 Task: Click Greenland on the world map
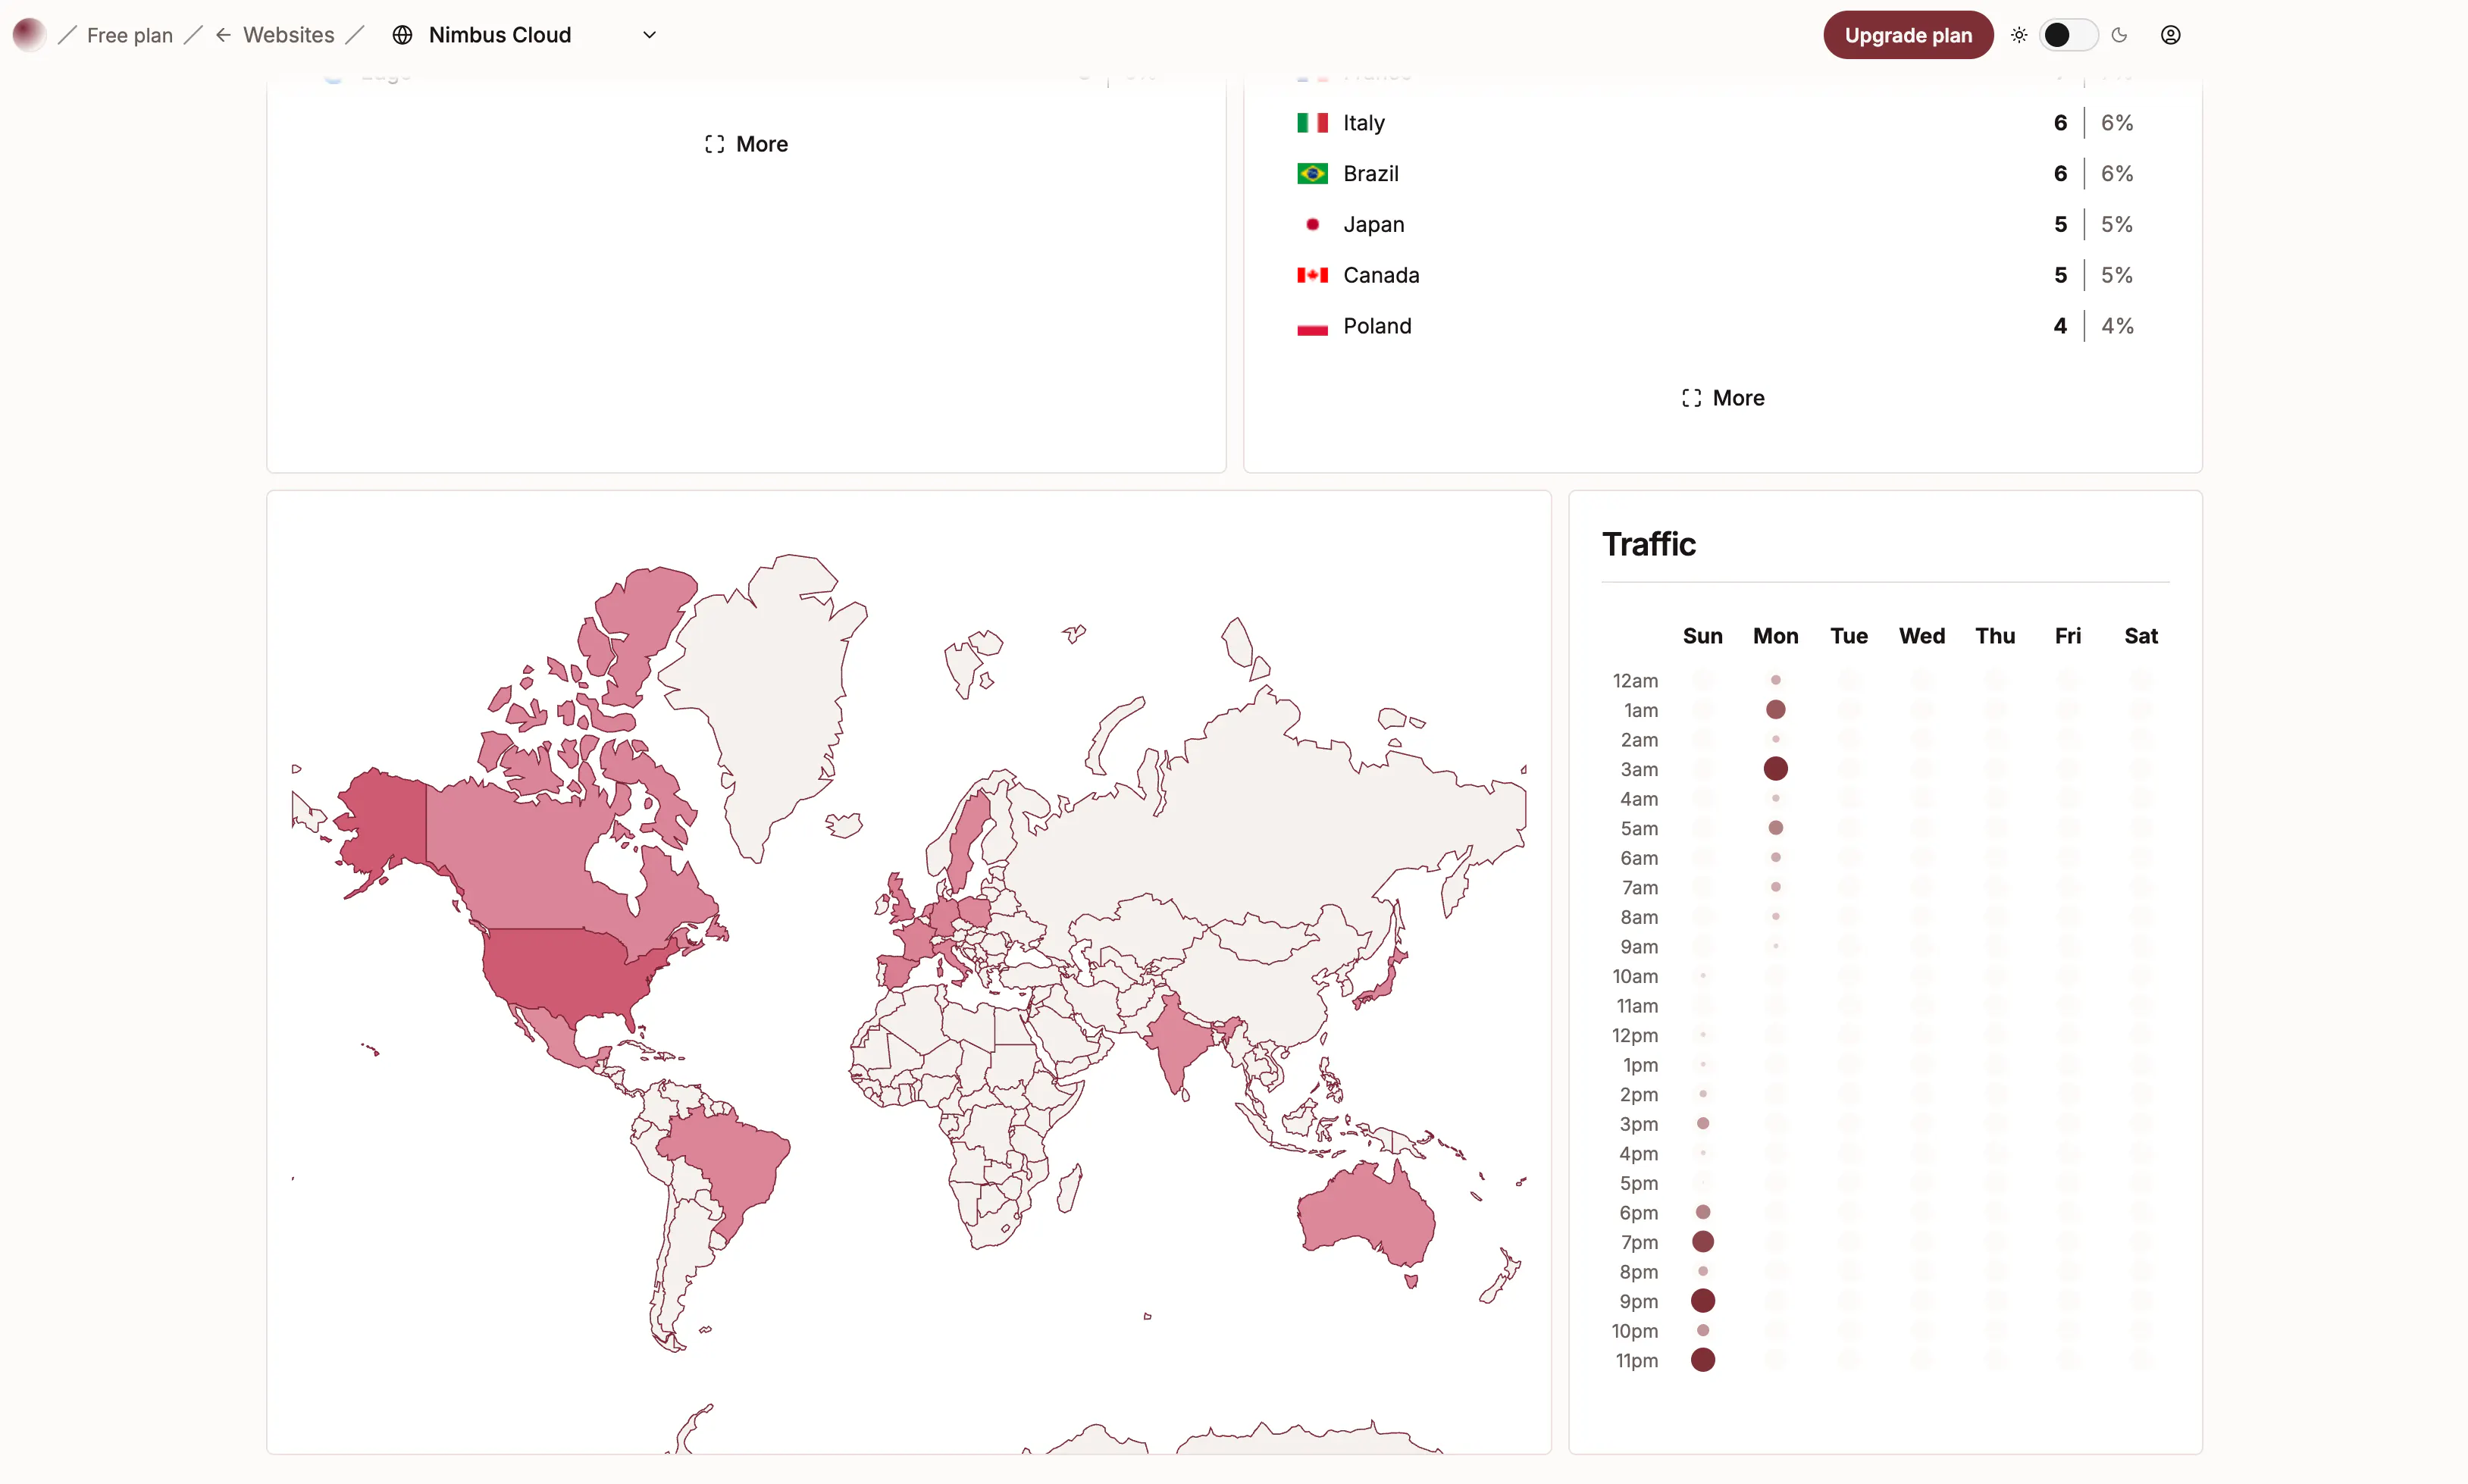770,700
